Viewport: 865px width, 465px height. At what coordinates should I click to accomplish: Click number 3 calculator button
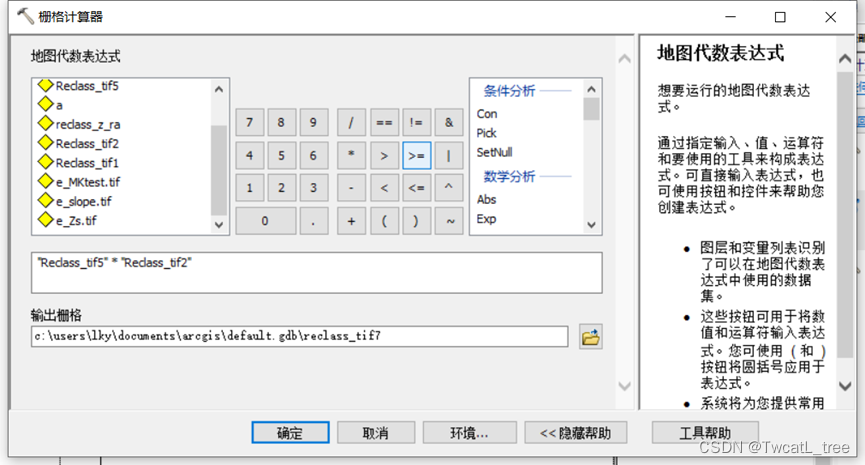pyautogui.click(x=313, y=188)
